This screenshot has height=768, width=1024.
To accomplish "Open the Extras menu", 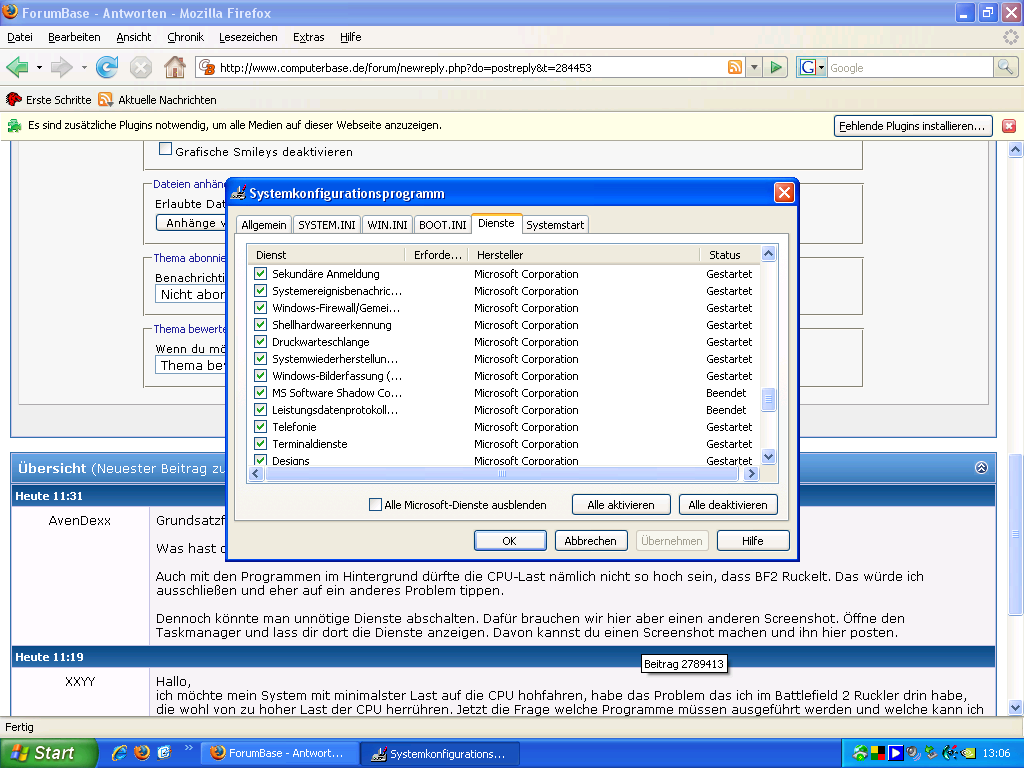I will pos(308,37).
